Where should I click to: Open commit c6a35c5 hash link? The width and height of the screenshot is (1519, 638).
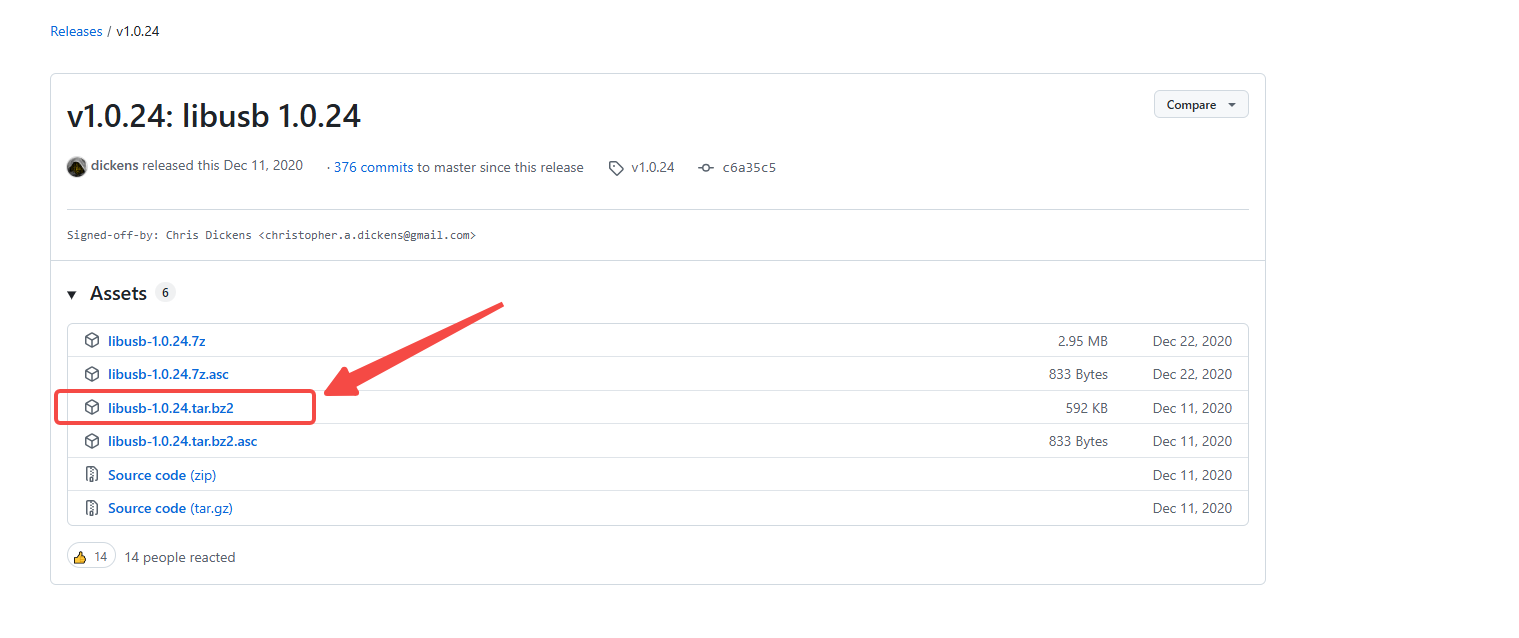click(x=749, y=167)
